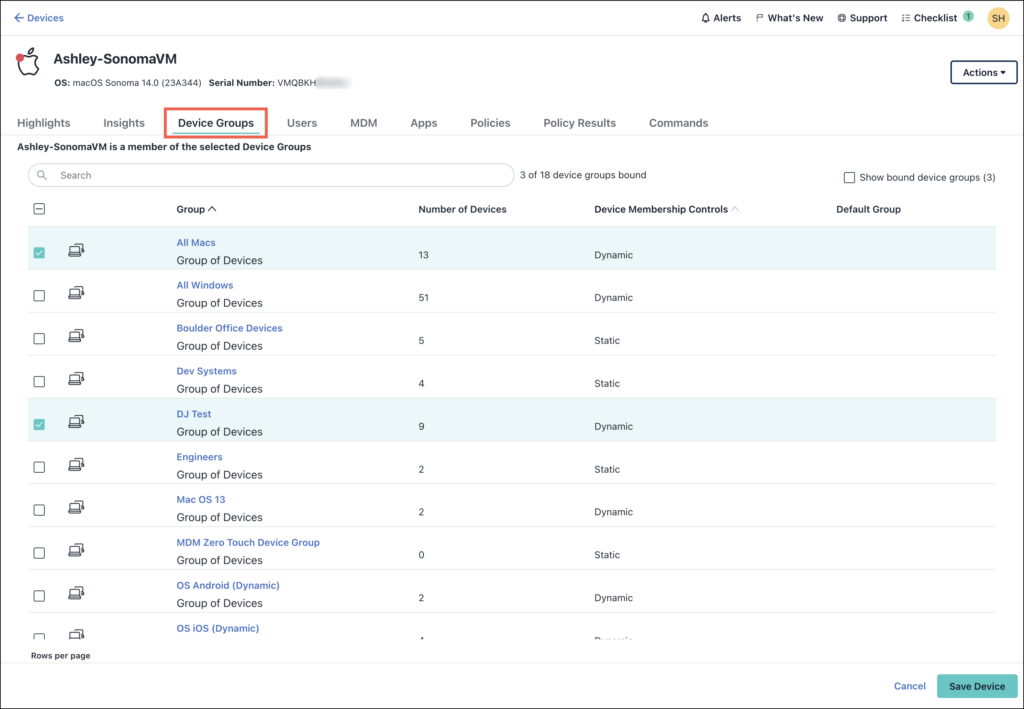The image size is (1024, 709).
Task: Open the Insights tab
Action: pos(124,123)
